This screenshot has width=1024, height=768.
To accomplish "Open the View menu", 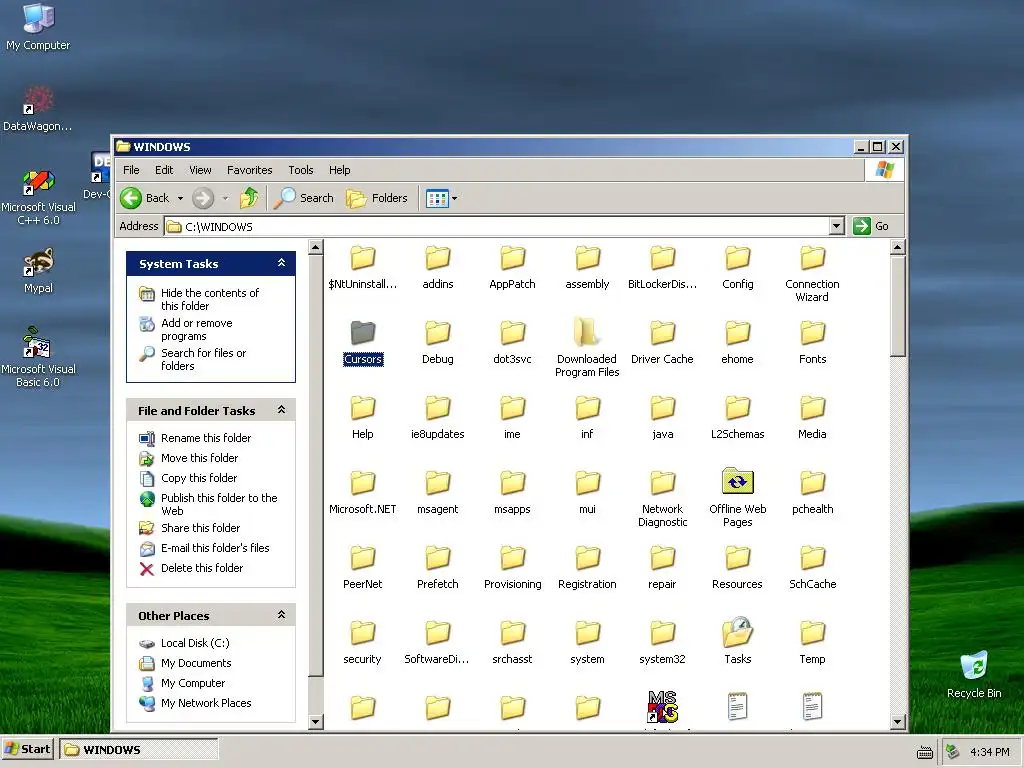I will coord(200,170).
